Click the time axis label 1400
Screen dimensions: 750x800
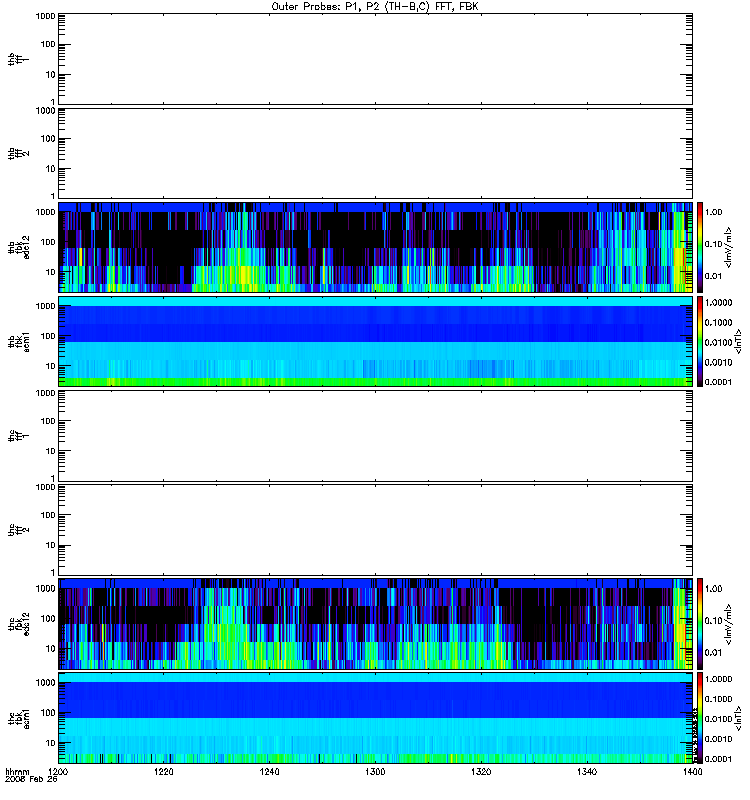pyautogui.click(x=692, y=772)
